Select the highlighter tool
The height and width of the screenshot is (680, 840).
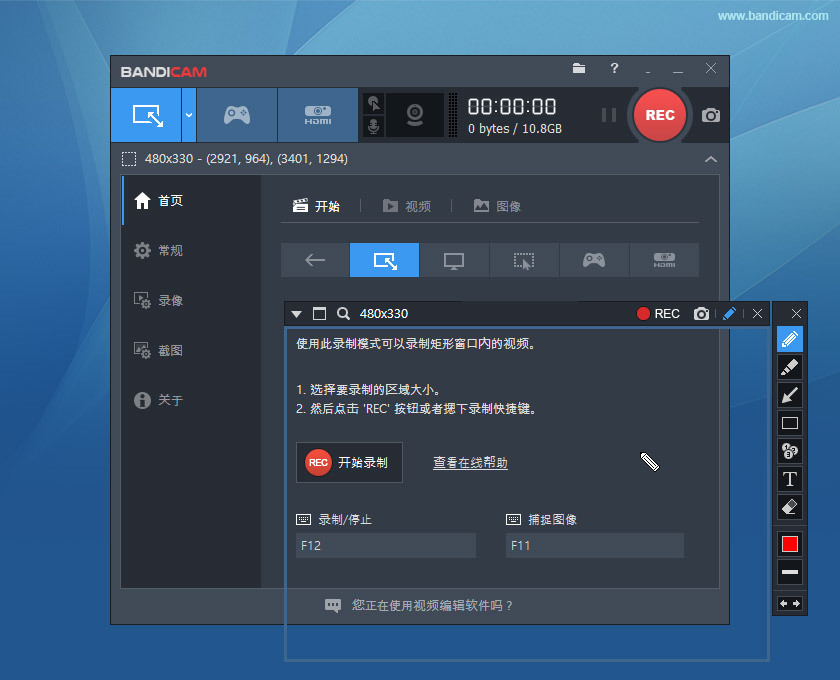pyautogui.click(x=789, y=367)
